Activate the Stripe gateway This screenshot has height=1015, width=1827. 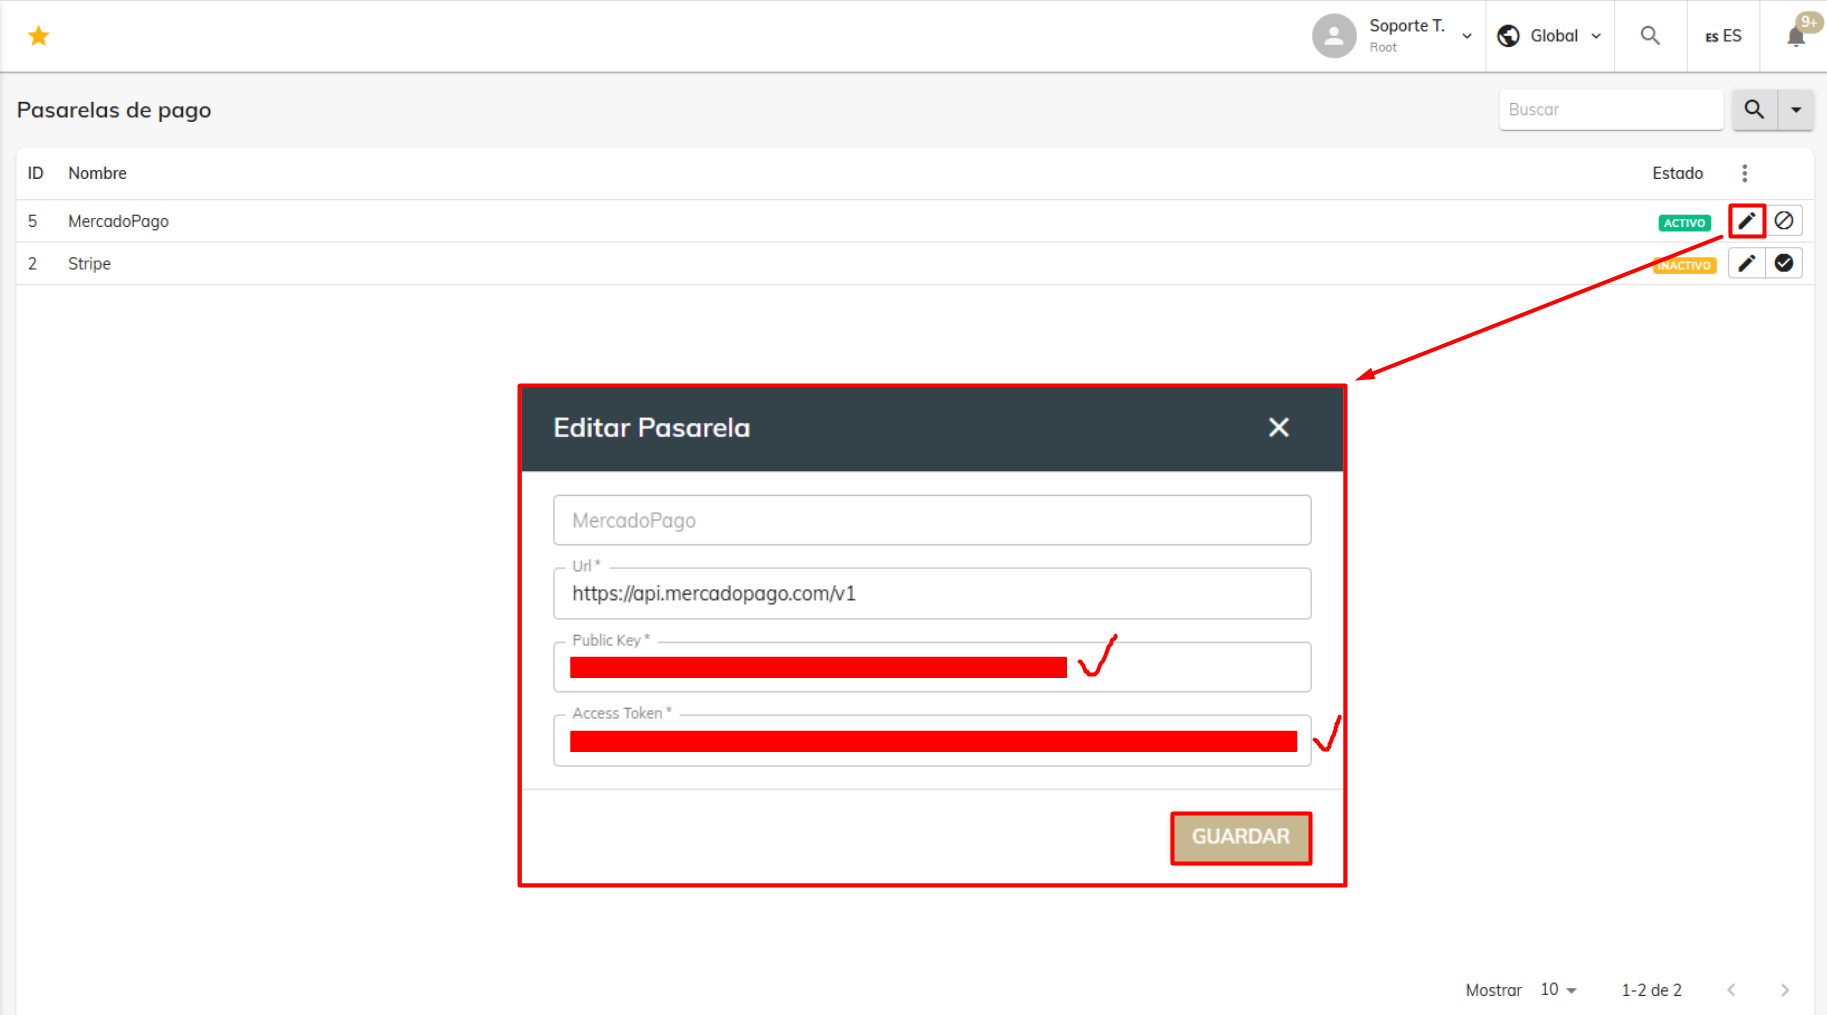click(x=1784, y=264)
